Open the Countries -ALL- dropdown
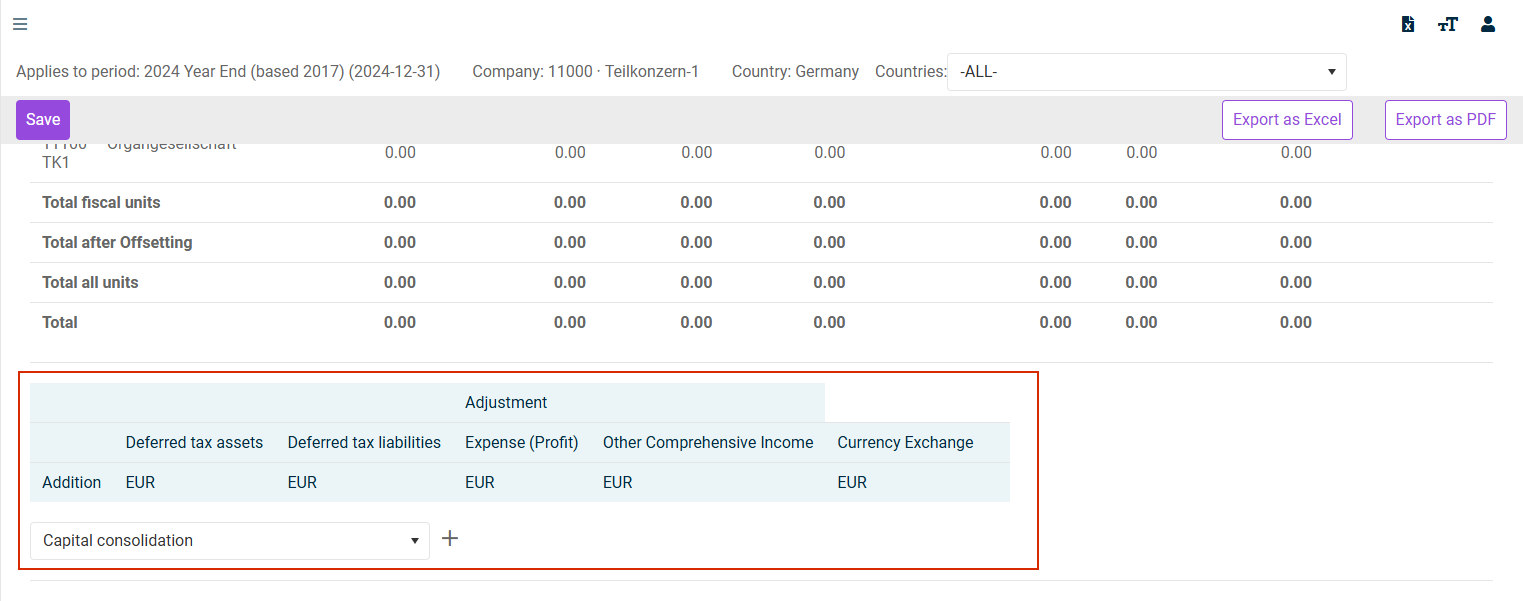Viewport: 1523px width, 601px height. [x=1147, y=72]
